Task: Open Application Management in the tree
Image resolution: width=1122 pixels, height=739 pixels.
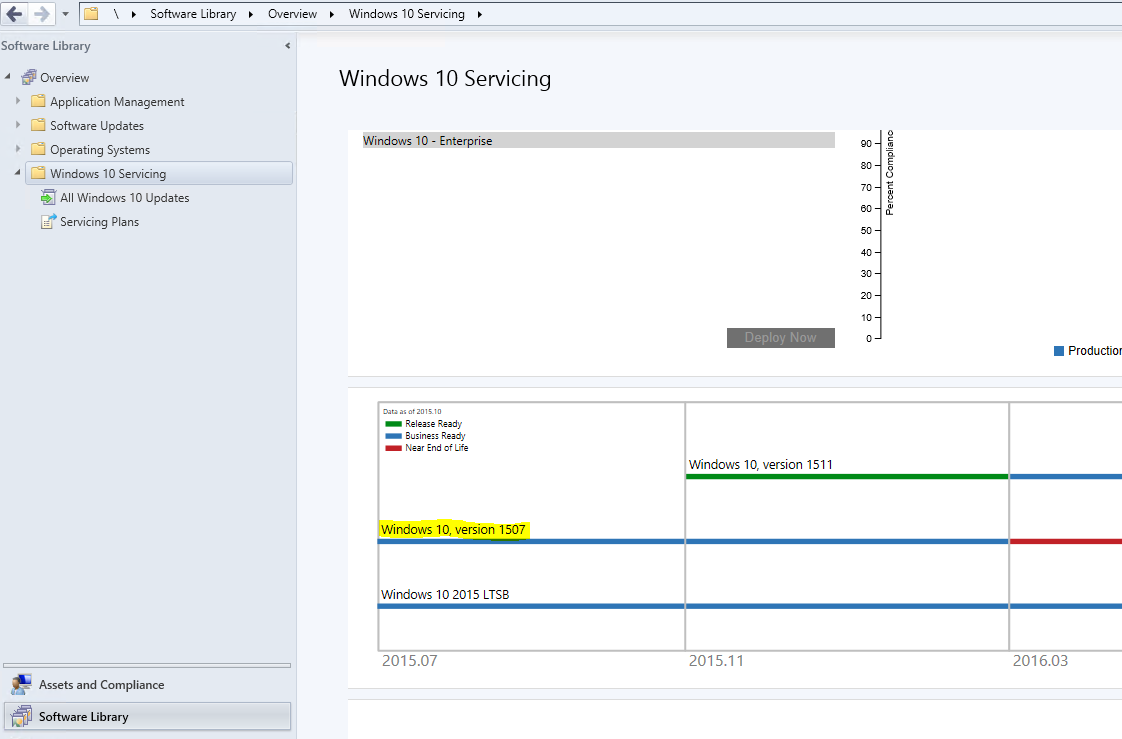Action: point(117,102)
